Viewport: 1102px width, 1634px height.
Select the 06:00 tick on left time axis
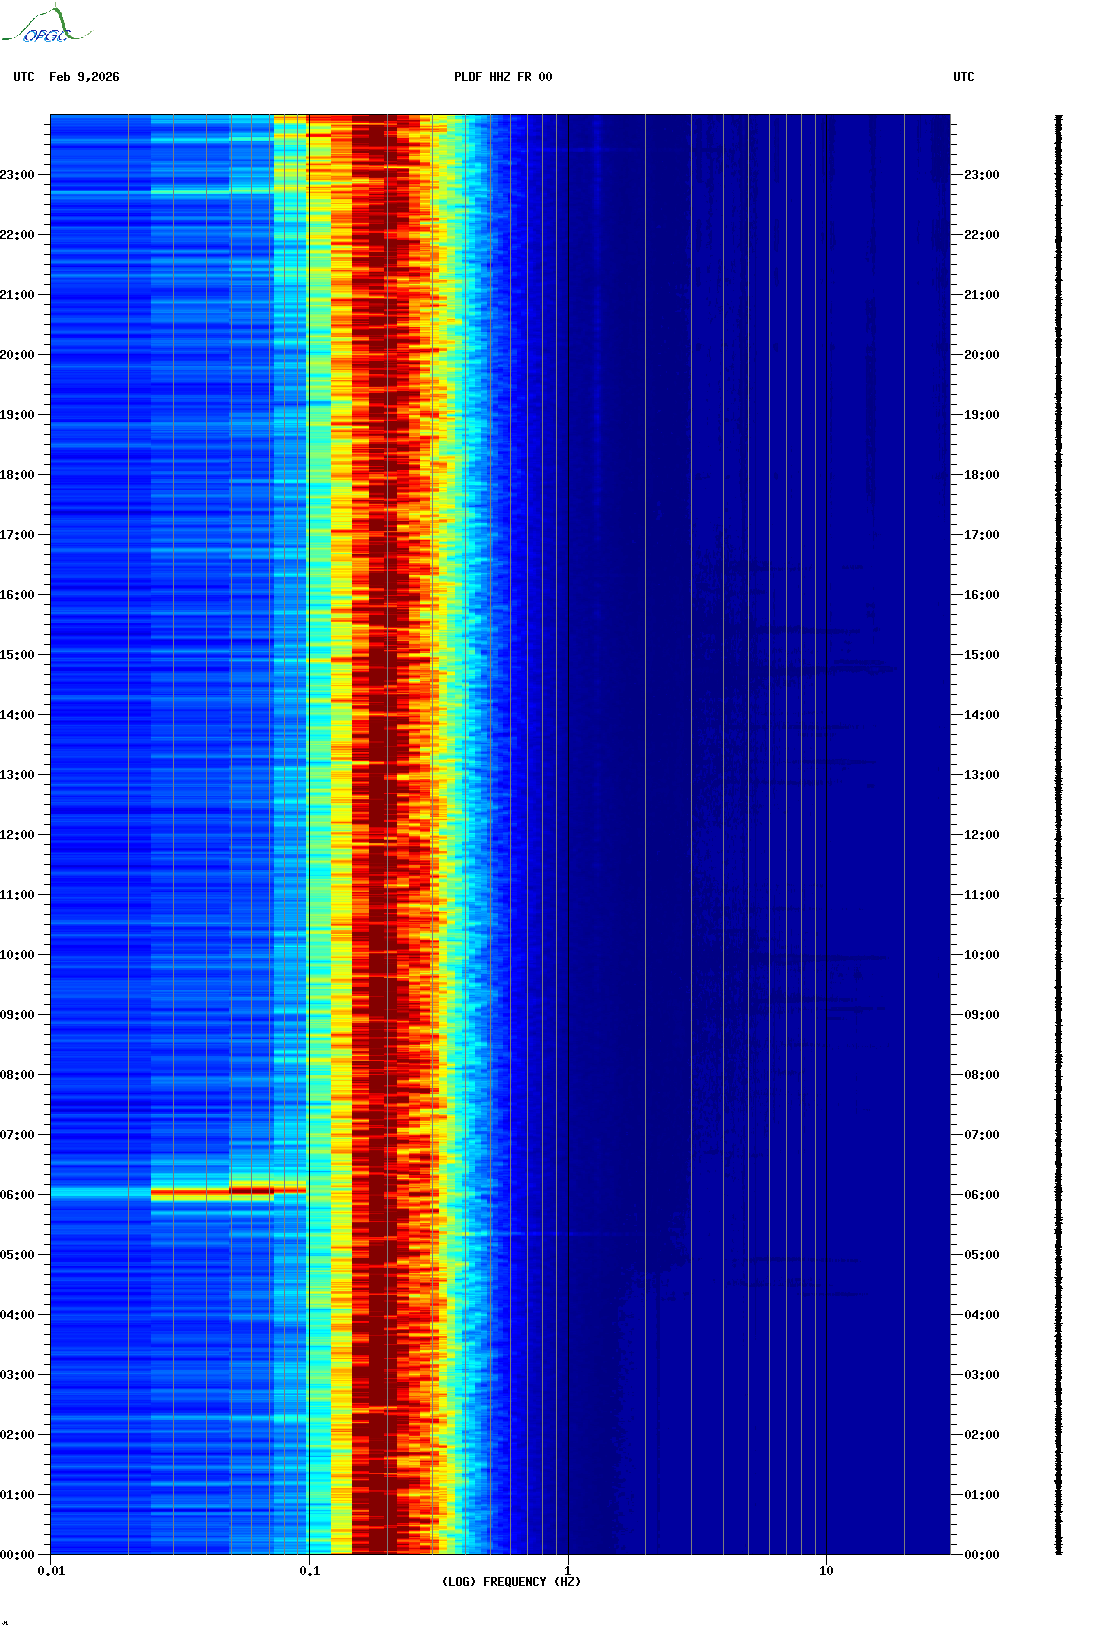(18, 1195)
